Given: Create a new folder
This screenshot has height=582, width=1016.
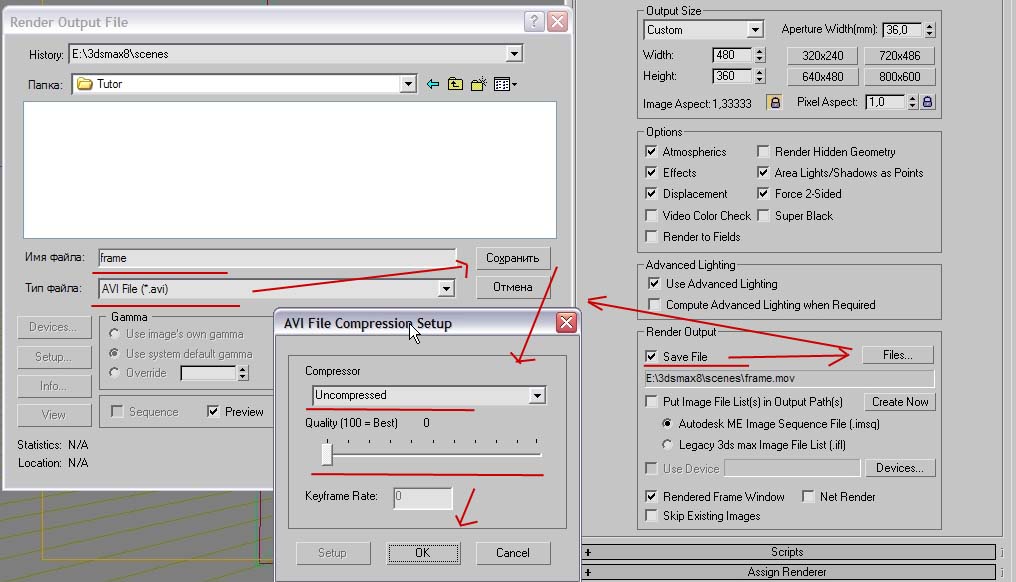Looking at the screenshot, I should (479, 85).
